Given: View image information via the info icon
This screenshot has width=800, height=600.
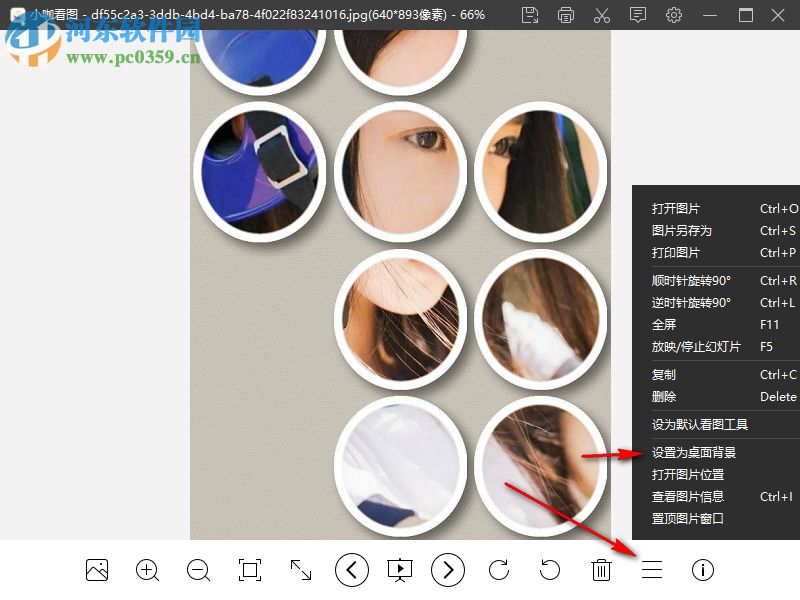Looking at the screenshot, I should 702,570.
